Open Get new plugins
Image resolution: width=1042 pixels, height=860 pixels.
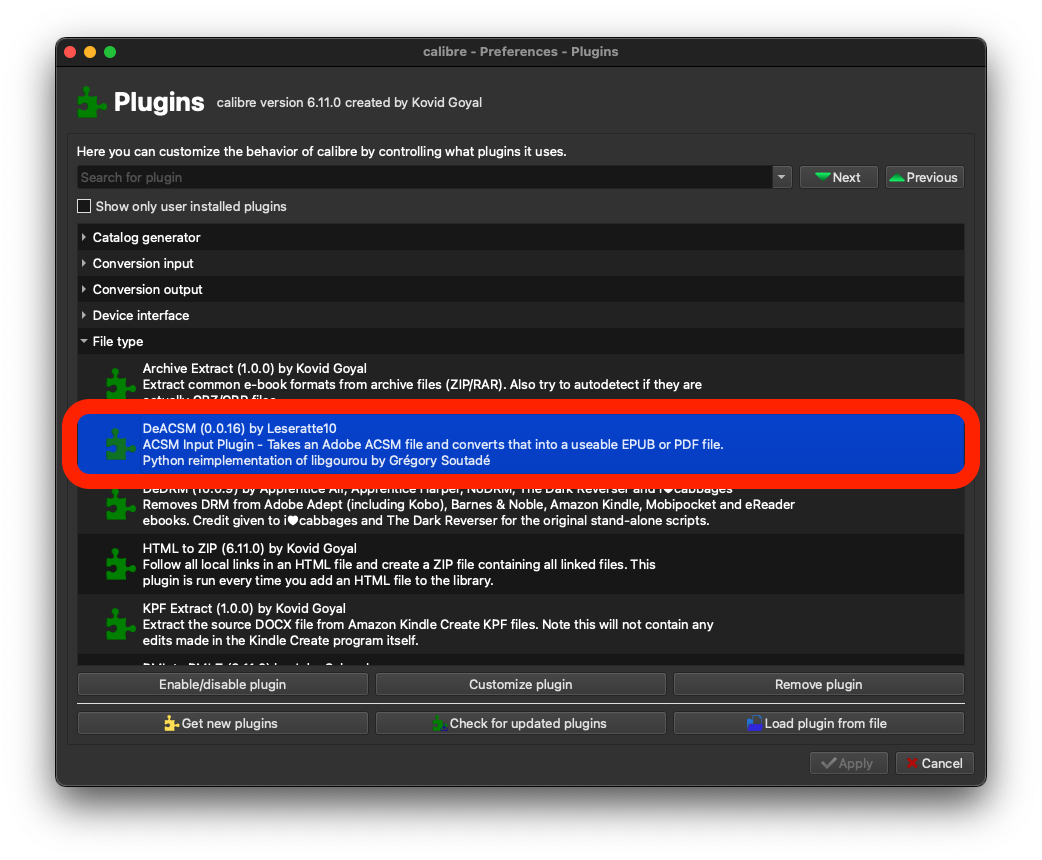coord(223,723)
